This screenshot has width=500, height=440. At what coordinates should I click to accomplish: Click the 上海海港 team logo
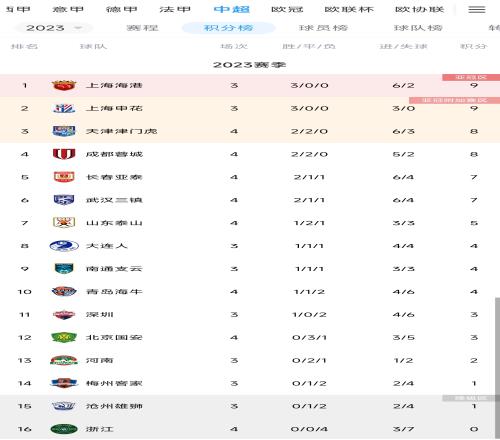click(64, 85)
